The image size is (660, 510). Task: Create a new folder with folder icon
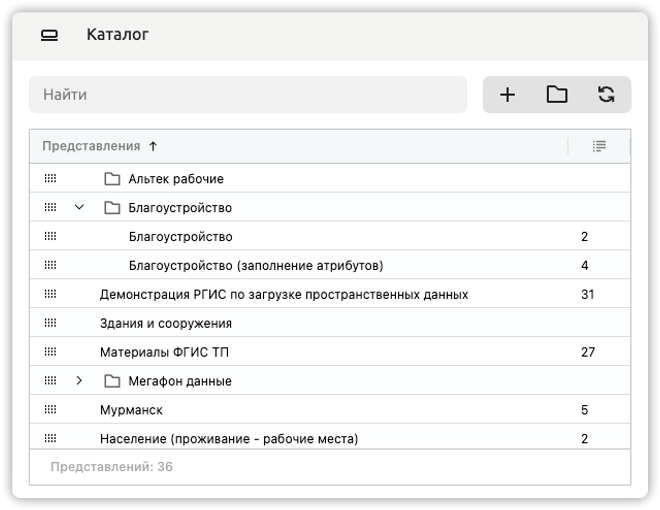pos(556,94)
